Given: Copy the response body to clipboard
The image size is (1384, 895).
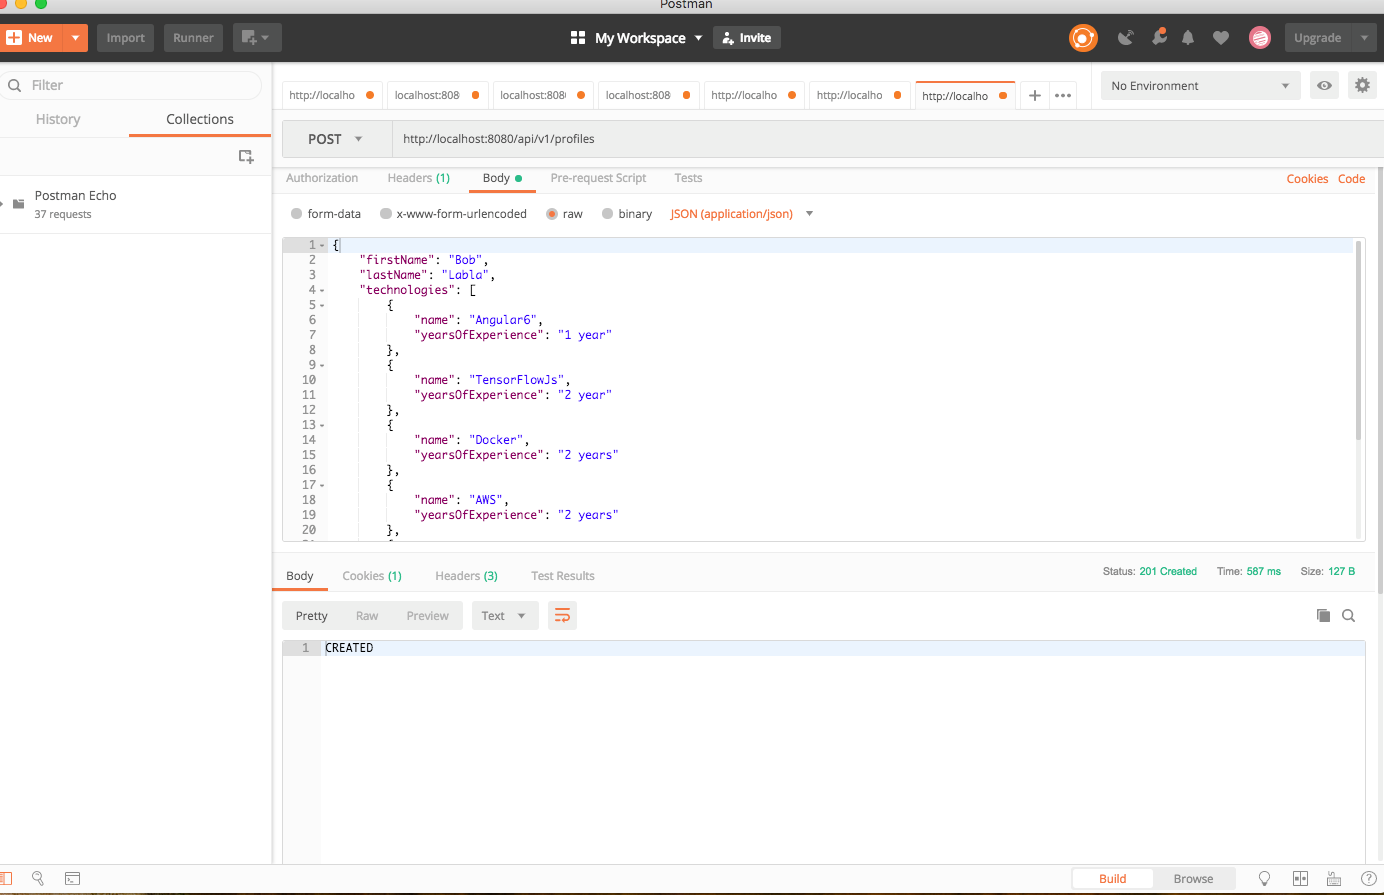Looking at the screenshot, I should point(1322,615).
